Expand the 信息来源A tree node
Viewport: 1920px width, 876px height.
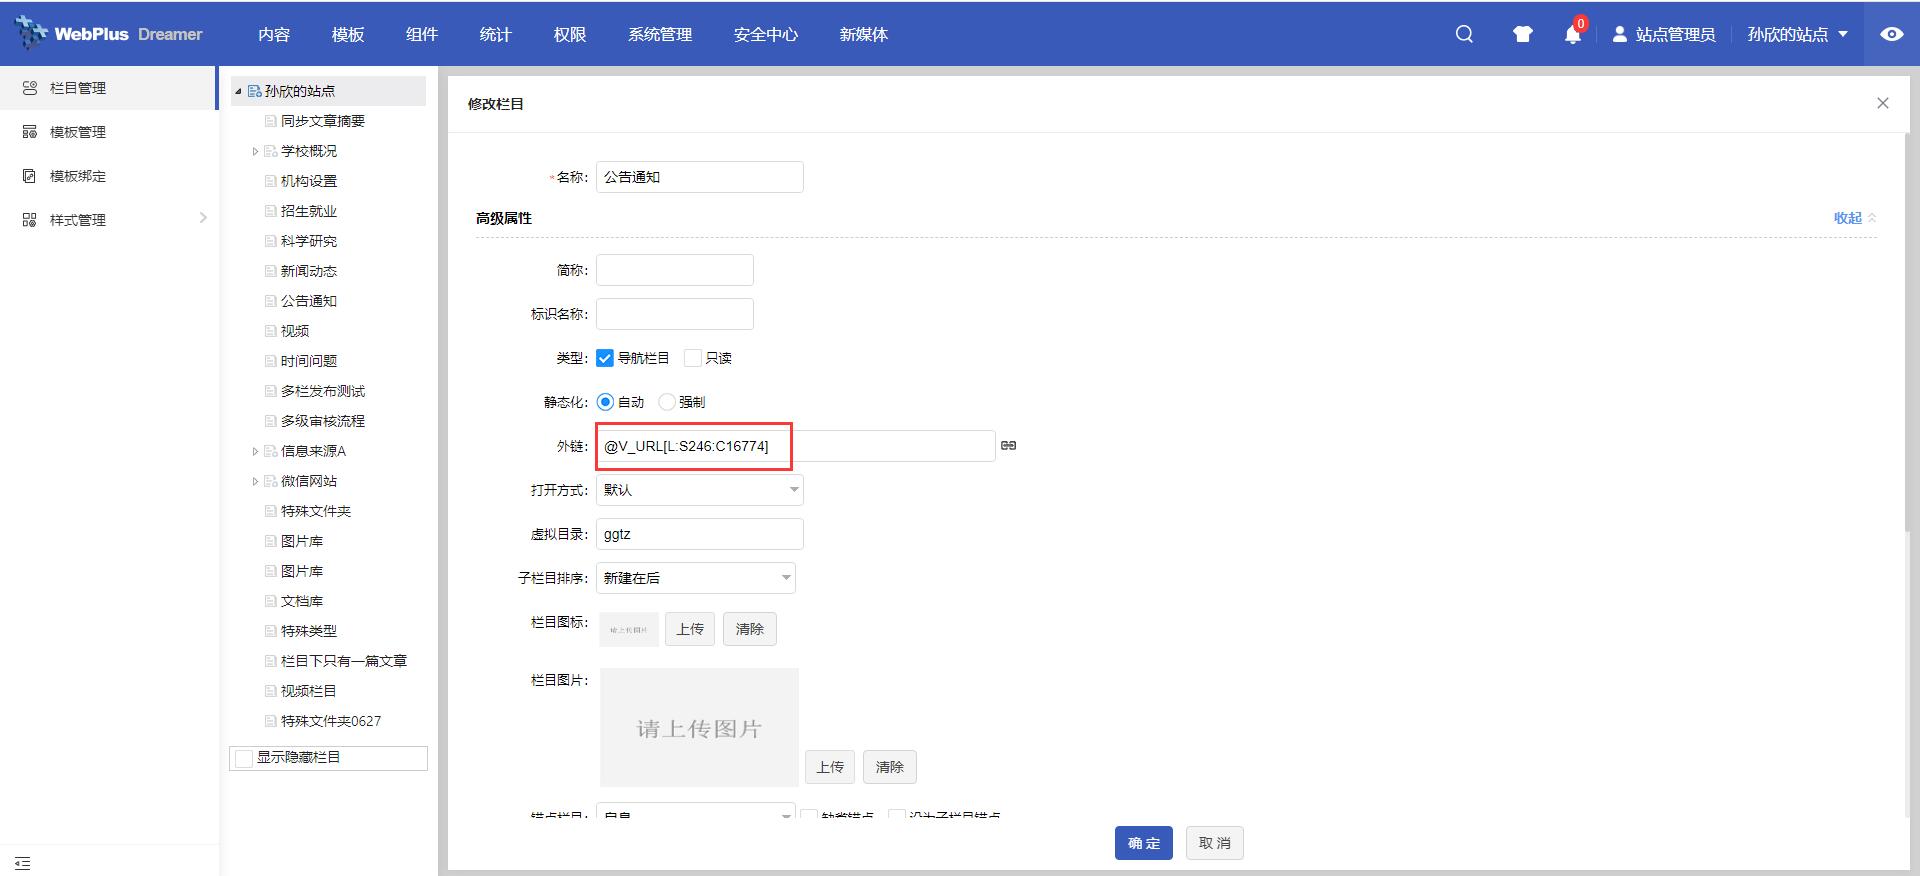coord(255,452)
